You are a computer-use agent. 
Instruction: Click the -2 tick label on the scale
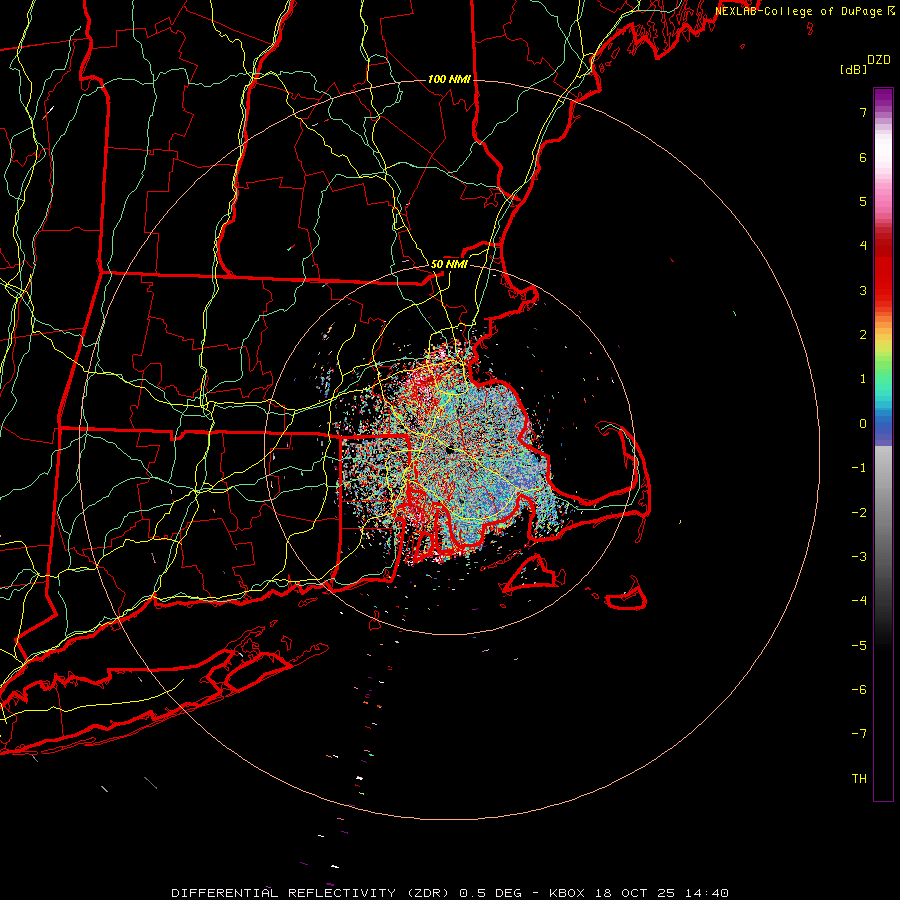[859, 513]
